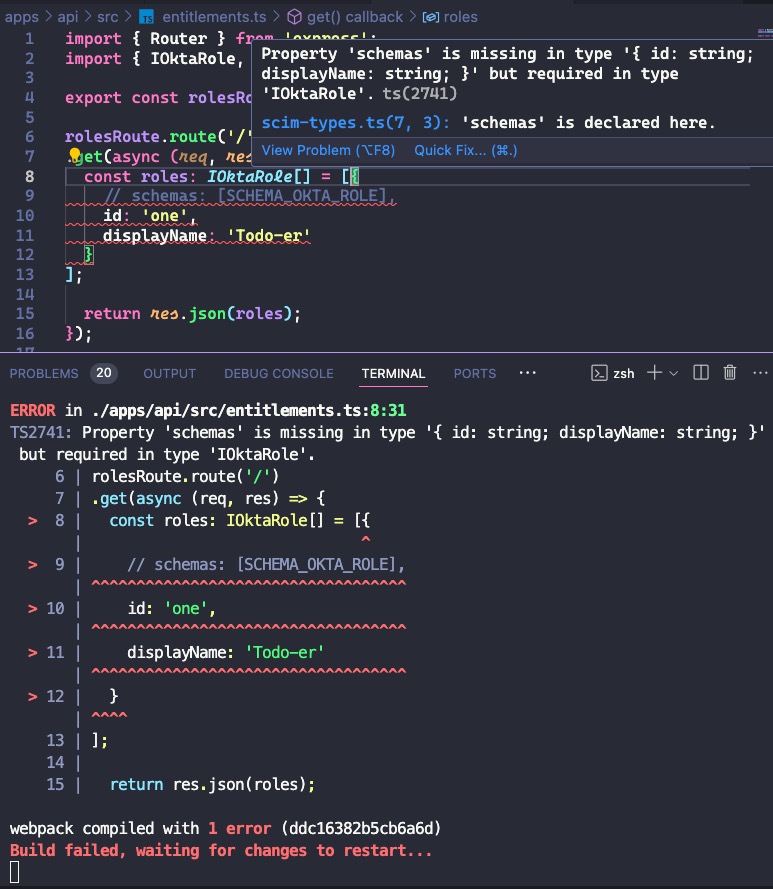Image resolution: width=773 pixels, height=889 pixels.
Task: Select the TERMINAL tab
Action: pos(393,374)
